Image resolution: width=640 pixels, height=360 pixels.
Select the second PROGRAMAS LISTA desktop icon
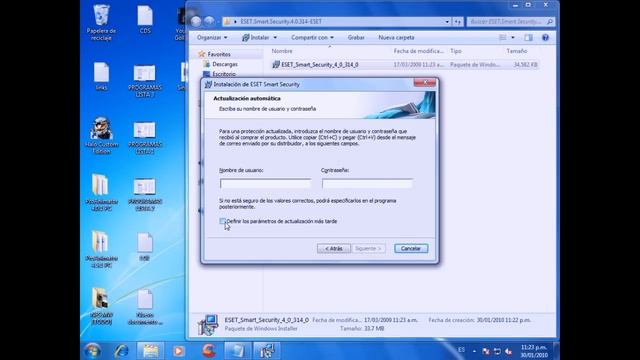pos(145,138)
